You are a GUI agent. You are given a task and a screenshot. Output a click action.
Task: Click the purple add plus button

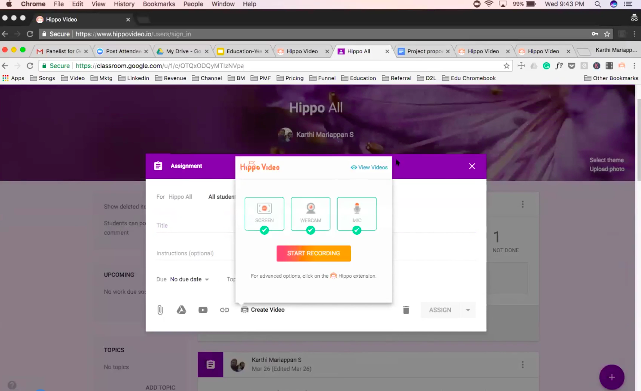click(x=612, y=377)
